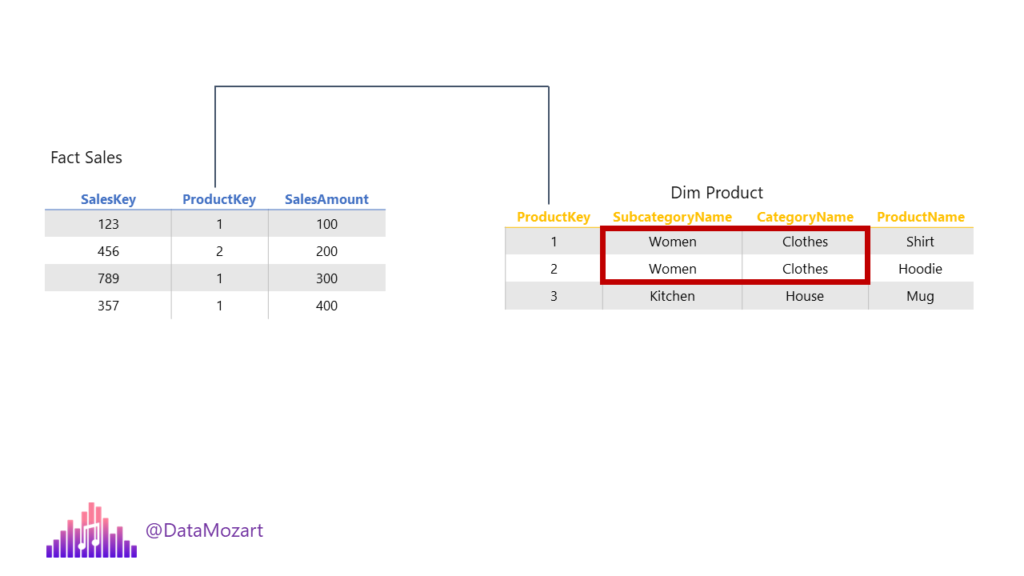The image size is (1024, 576).
Task: Click the SalesAmount column header
Action: [327, 199]
